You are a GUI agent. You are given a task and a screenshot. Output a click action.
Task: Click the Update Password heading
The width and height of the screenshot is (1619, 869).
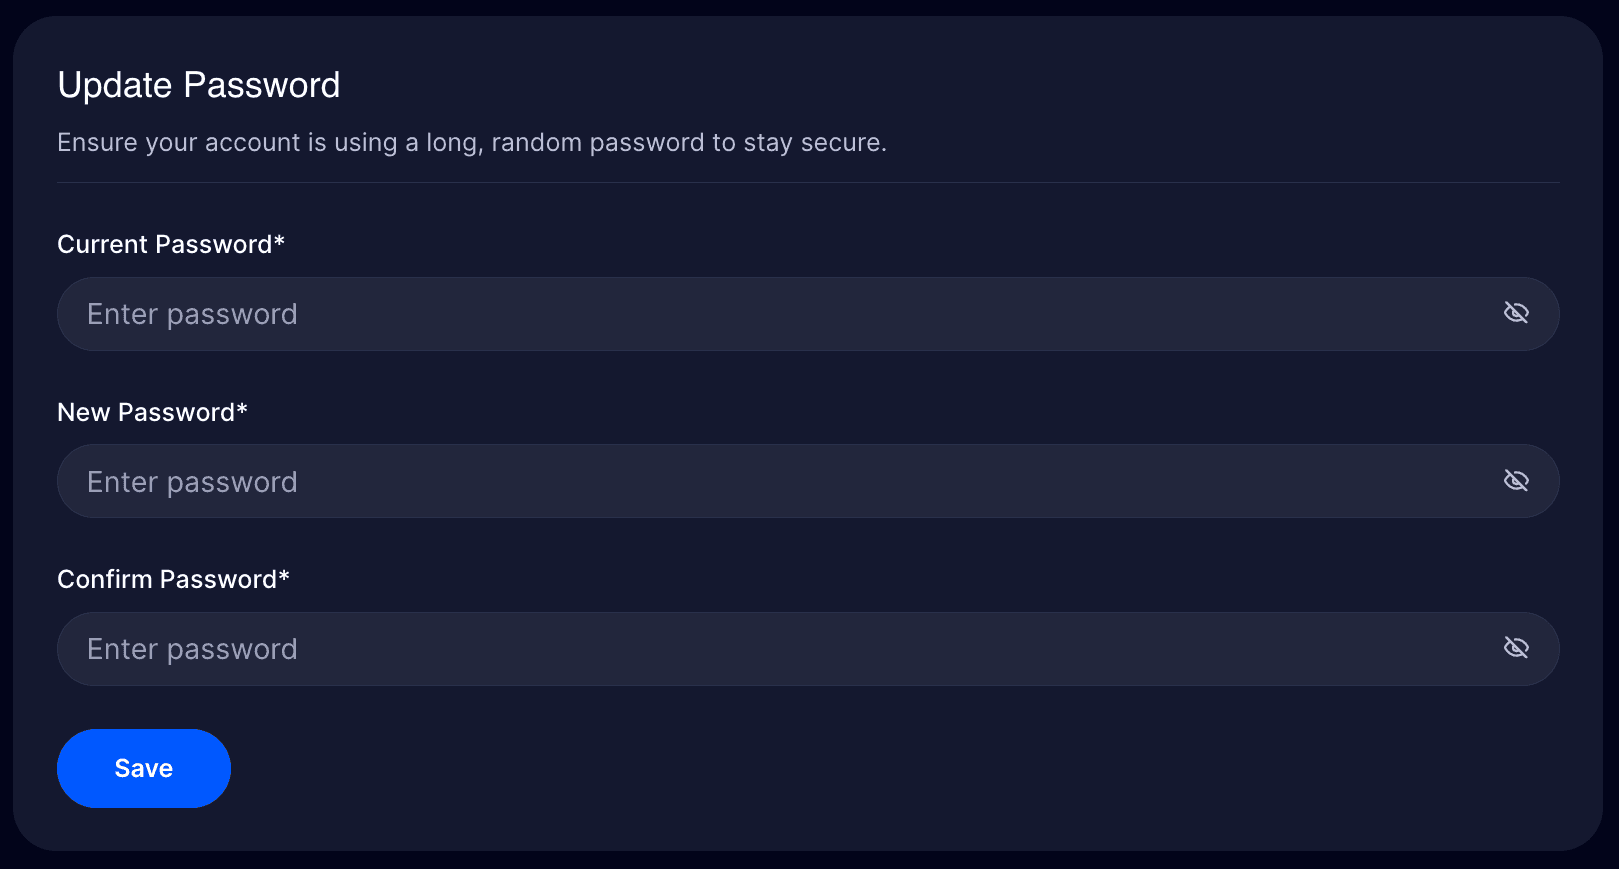tap(199, 85)
